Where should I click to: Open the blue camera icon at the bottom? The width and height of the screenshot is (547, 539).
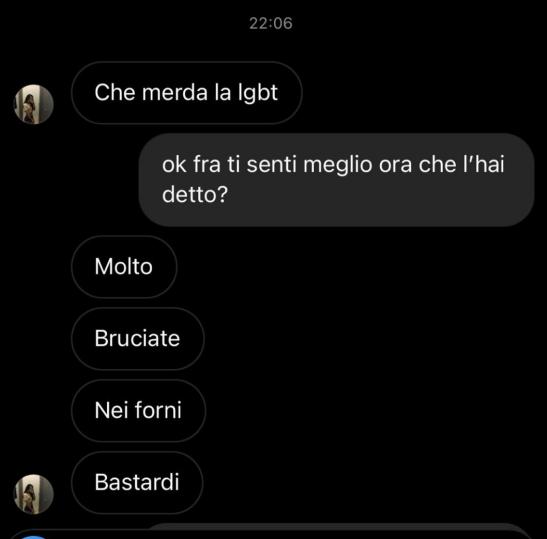tap(33, 537)
